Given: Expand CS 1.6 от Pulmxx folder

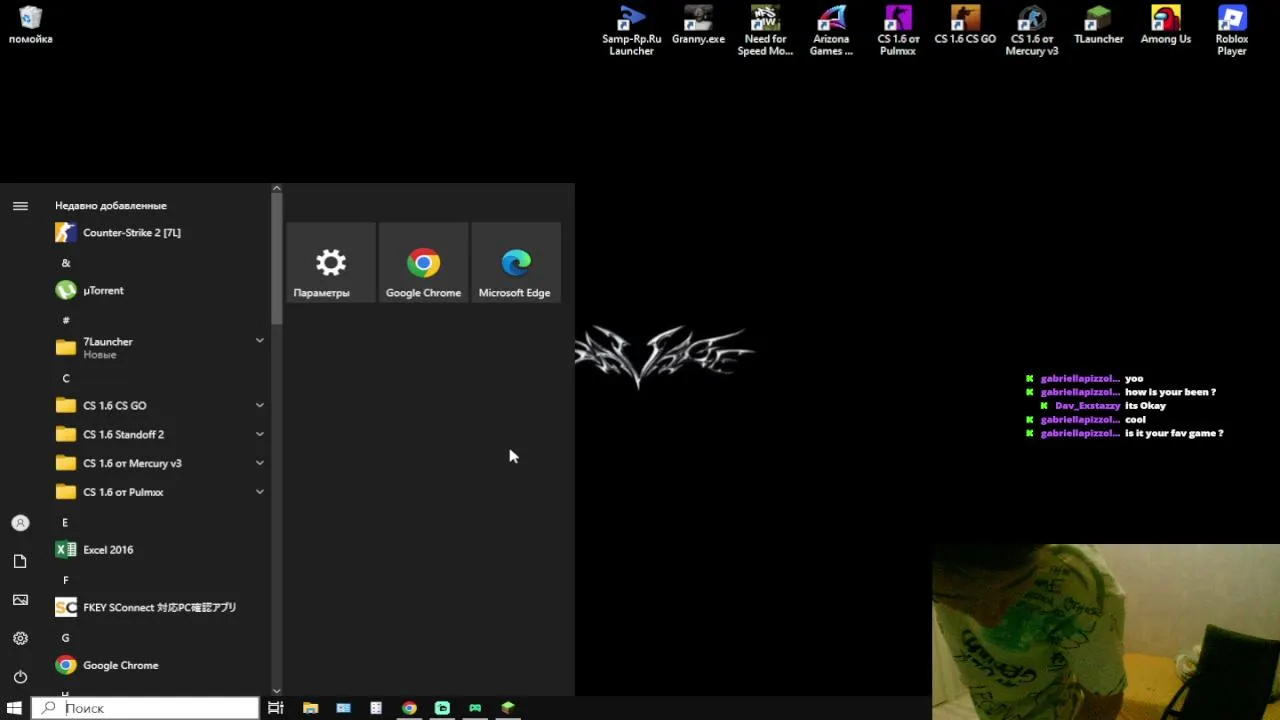Looking at the screenshot, I should 160,492.
